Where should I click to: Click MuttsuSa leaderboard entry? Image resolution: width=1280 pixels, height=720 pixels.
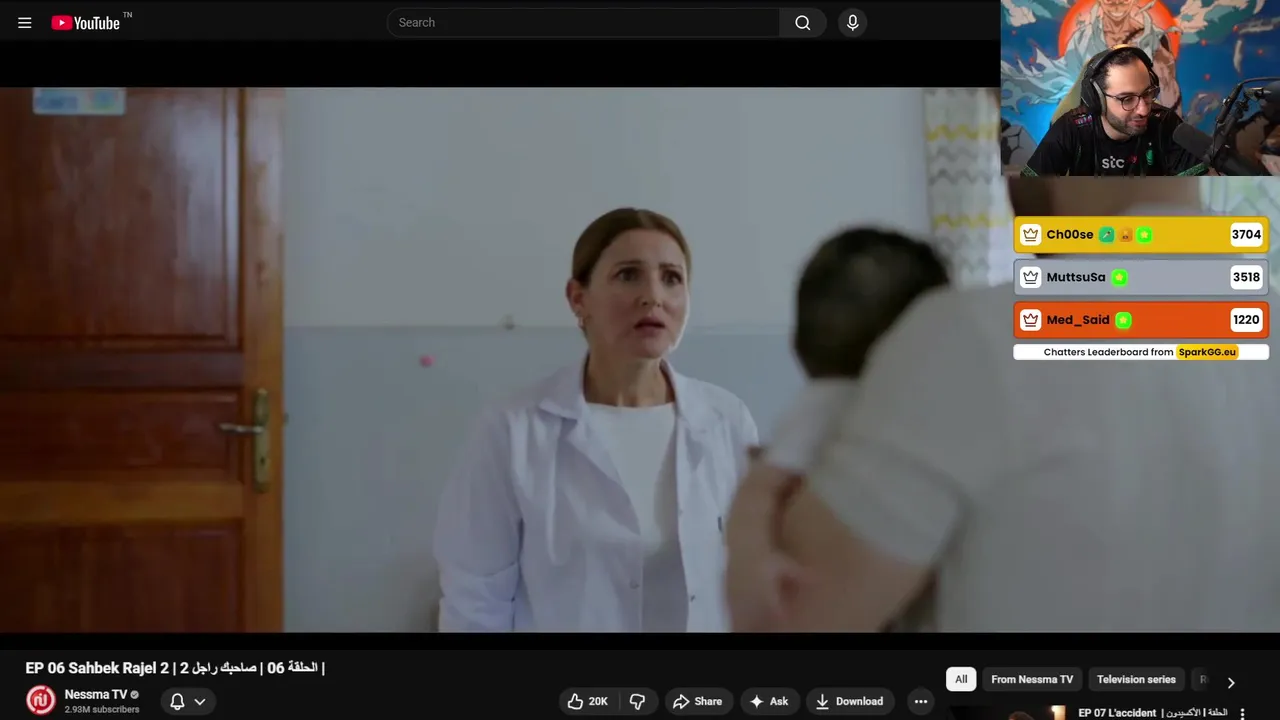point(1141,277)
